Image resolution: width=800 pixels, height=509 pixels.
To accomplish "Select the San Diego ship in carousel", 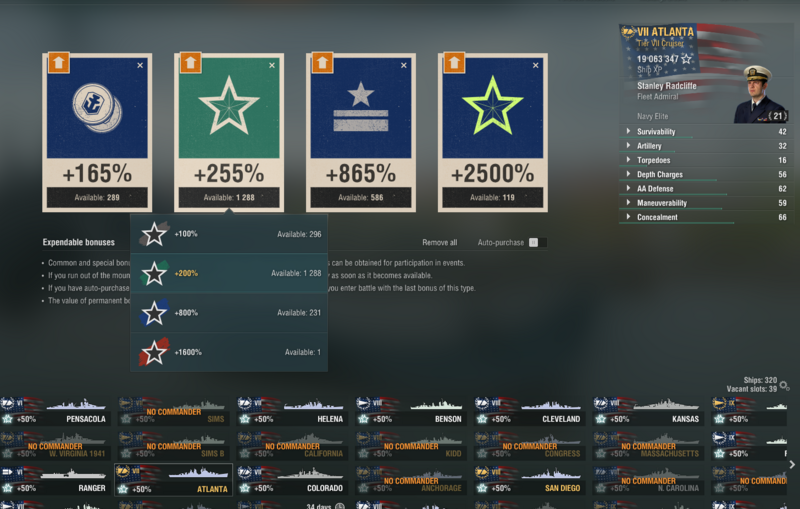I will point(529,481).
